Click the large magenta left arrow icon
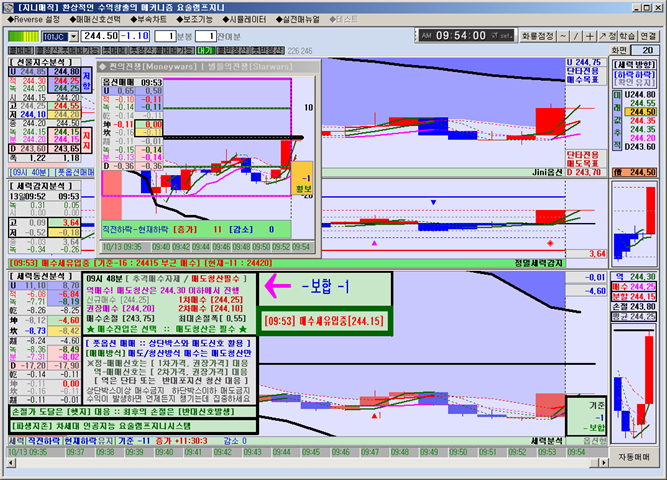This screenshot has width=667, height=480. [277, 286]
